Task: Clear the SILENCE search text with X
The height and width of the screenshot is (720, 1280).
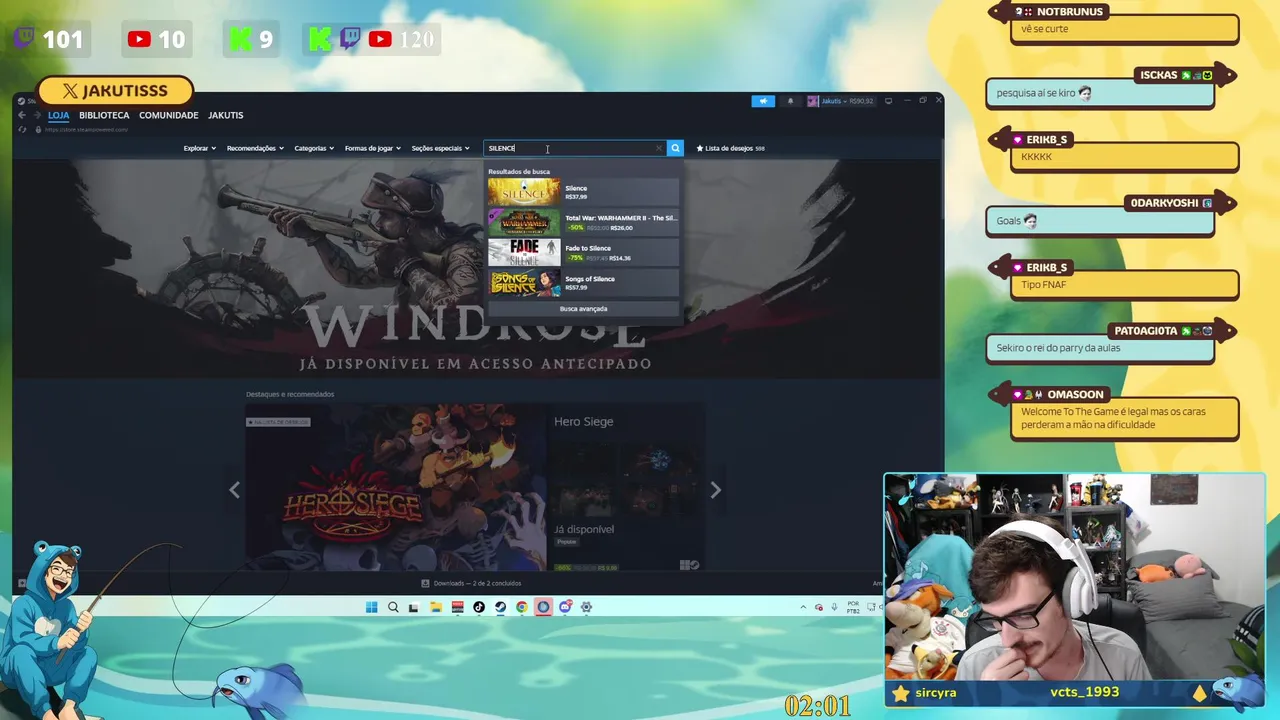Action: 658,148
